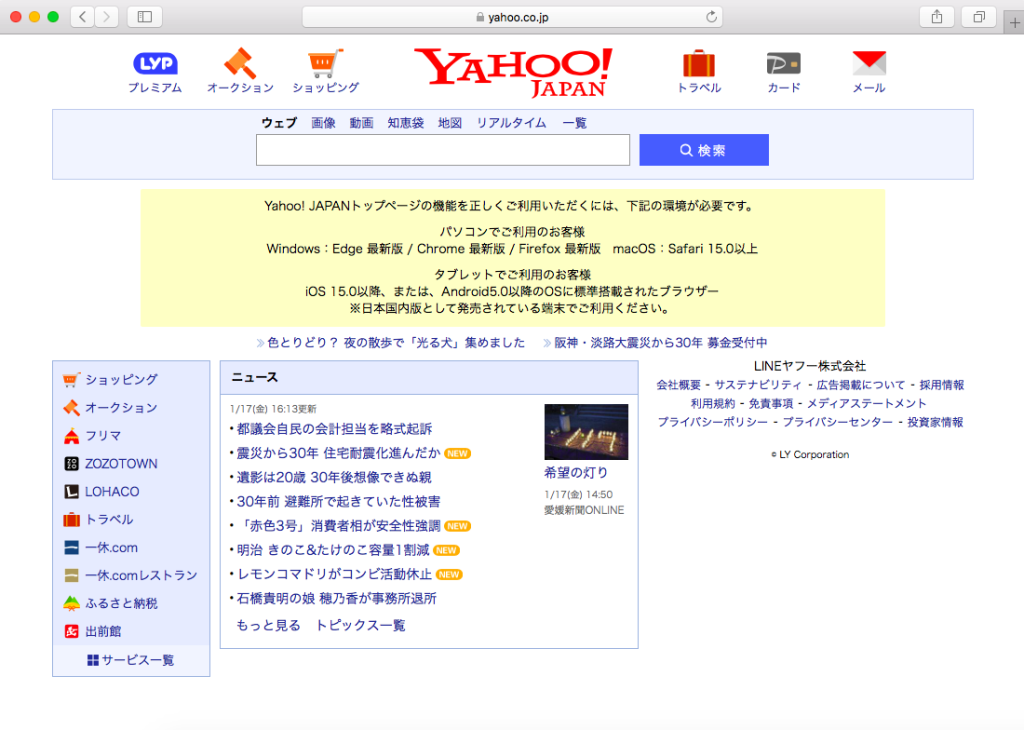Click the red Travel suitcase icon in header
The height and width of the screenshot is (730, 1024).
click(699, 64)
